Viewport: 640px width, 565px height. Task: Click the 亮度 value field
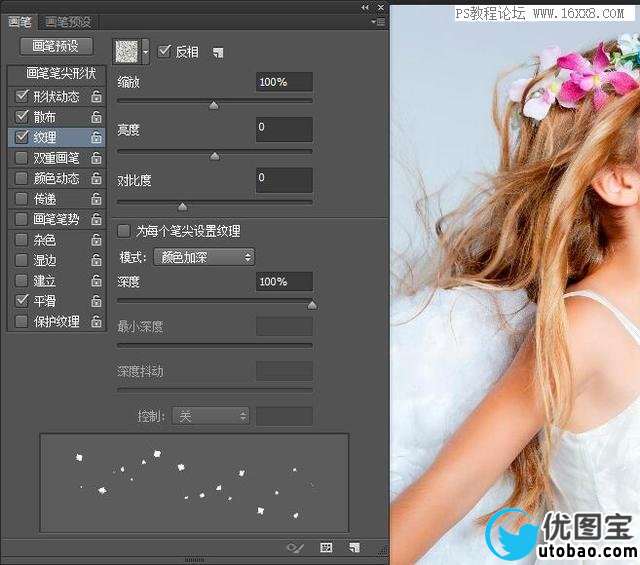click(284, 129)
